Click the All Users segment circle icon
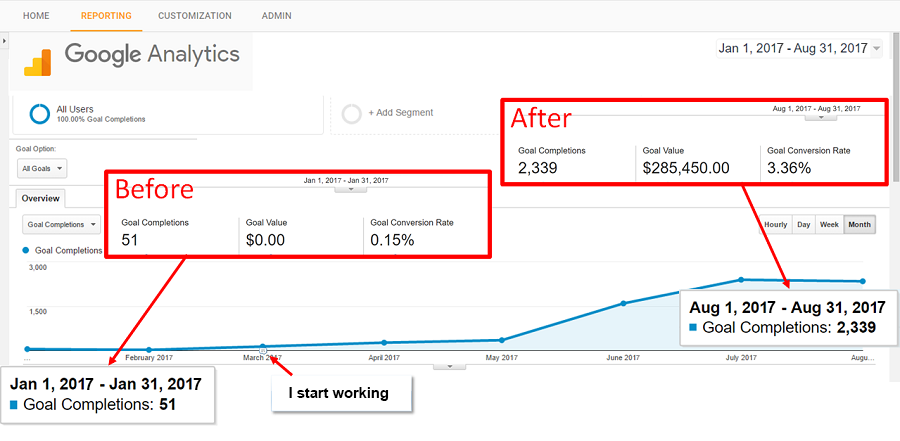This screenshot has height=441, width=900. point(40,113)
